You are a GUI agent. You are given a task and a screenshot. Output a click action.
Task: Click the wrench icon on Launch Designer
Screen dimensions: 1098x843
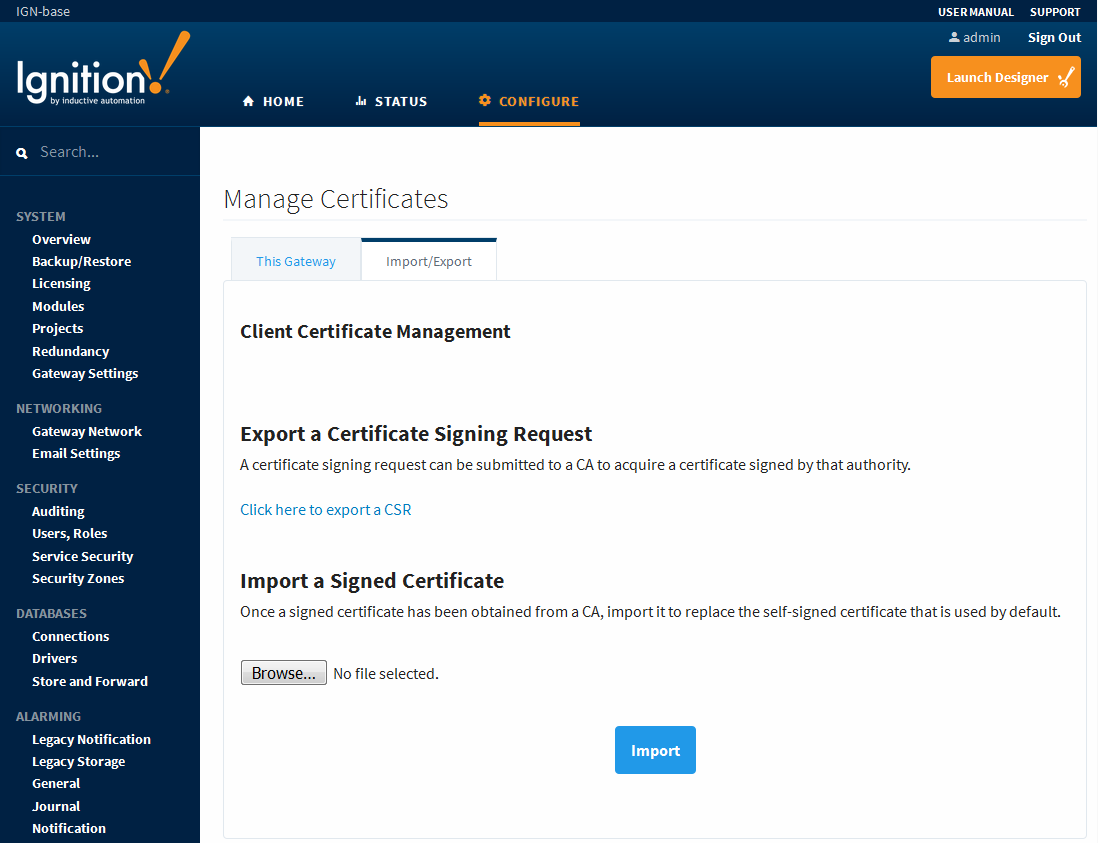pos(1064,76)
